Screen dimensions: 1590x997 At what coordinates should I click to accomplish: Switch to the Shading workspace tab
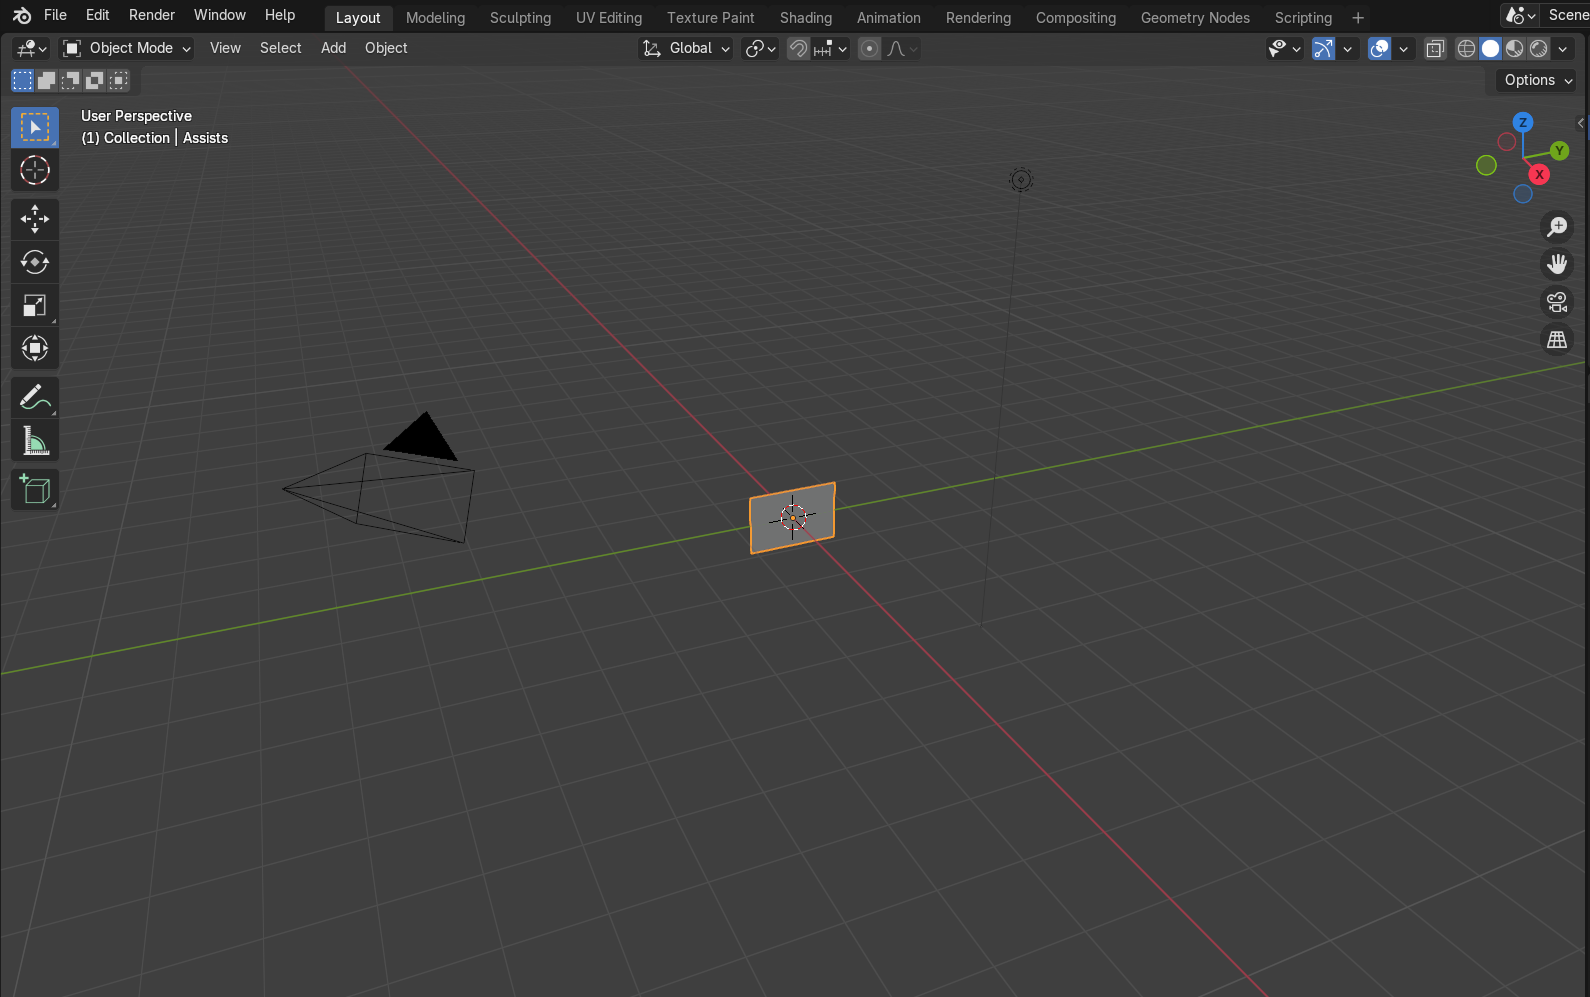point(805,18)
